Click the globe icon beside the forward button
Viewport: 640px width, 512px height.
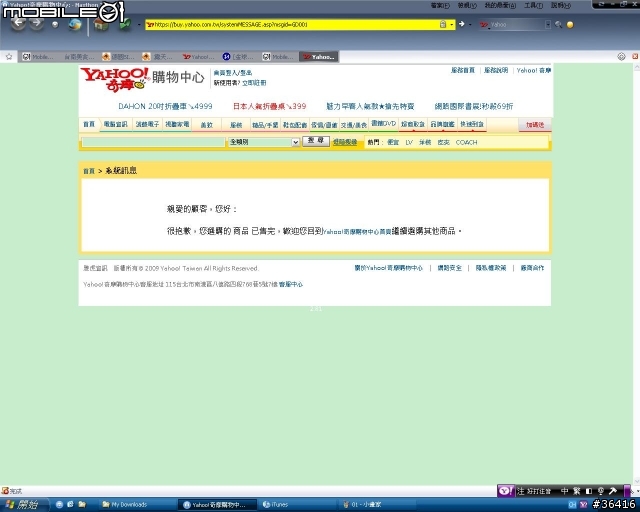click(75, 24)
